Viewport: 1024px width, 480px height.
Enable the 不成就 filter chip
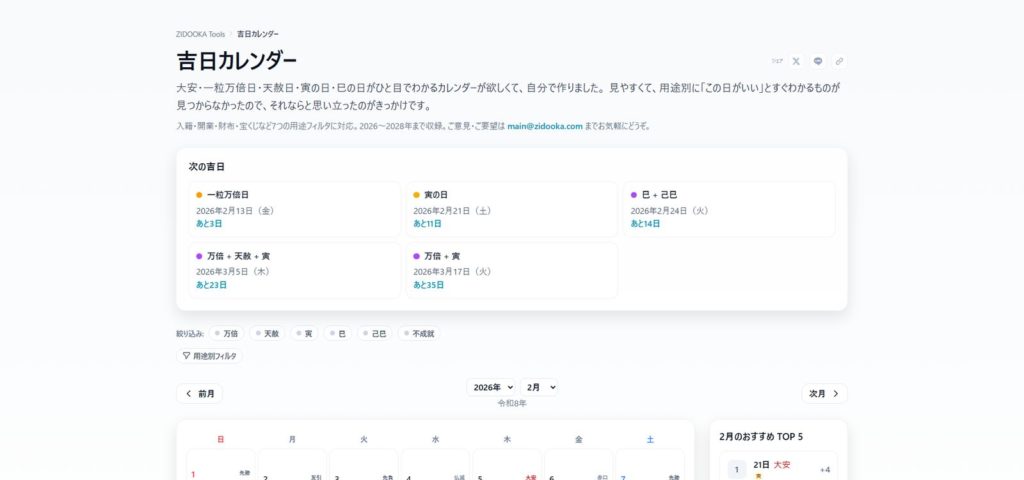click(x=417, y=333)
